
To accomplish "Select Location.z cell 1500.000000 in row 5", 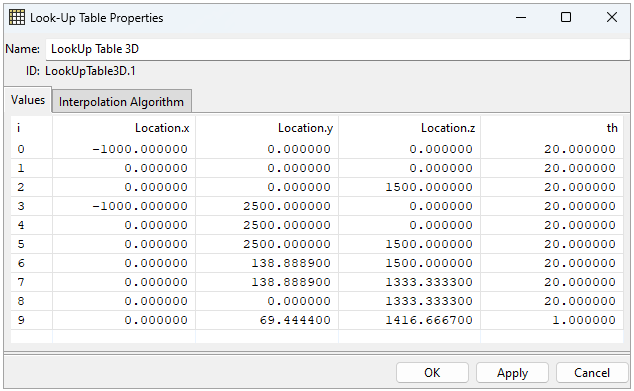I will pos(410,244).
